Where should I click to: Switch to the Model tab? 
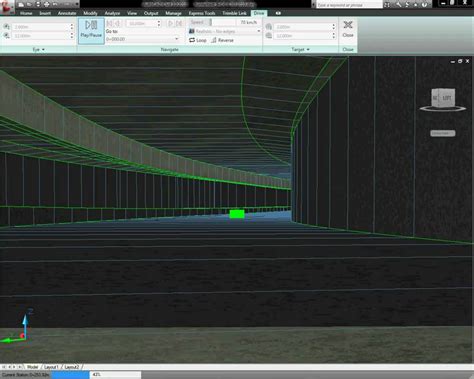[x=32, y=367]
